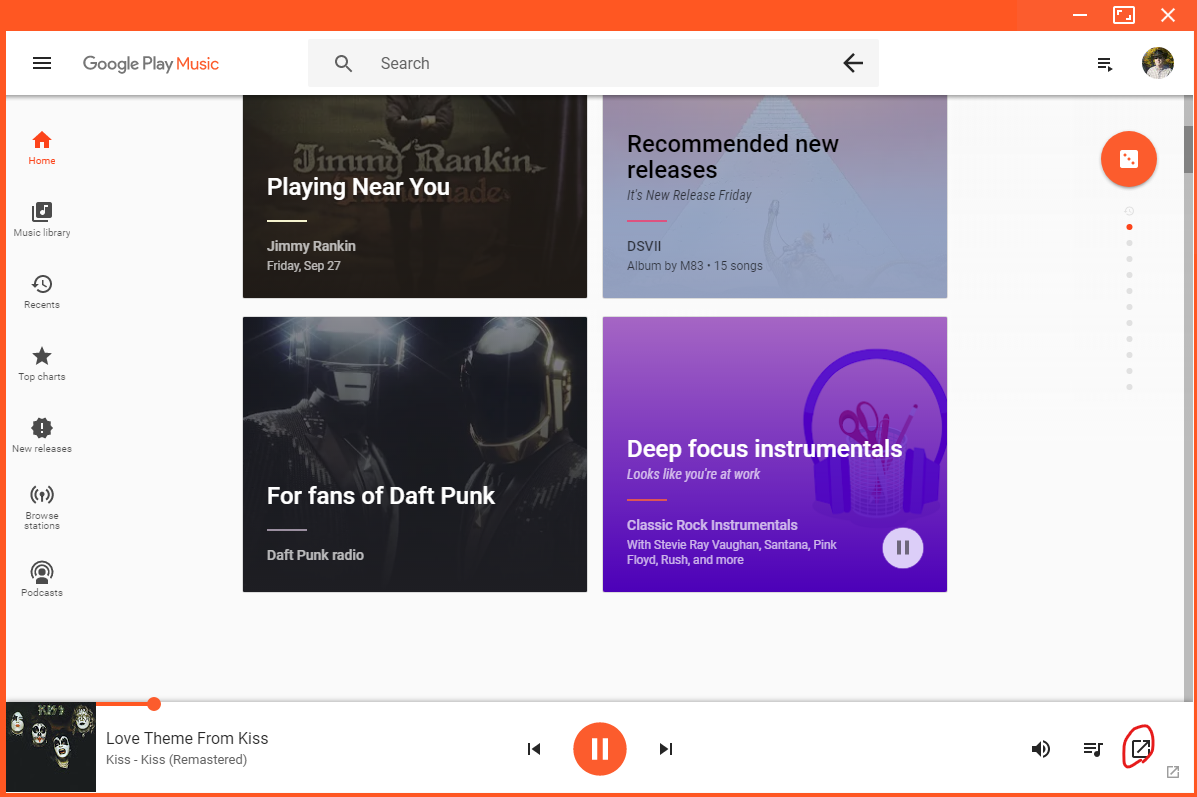Click the small gray external link icon

1173,772
